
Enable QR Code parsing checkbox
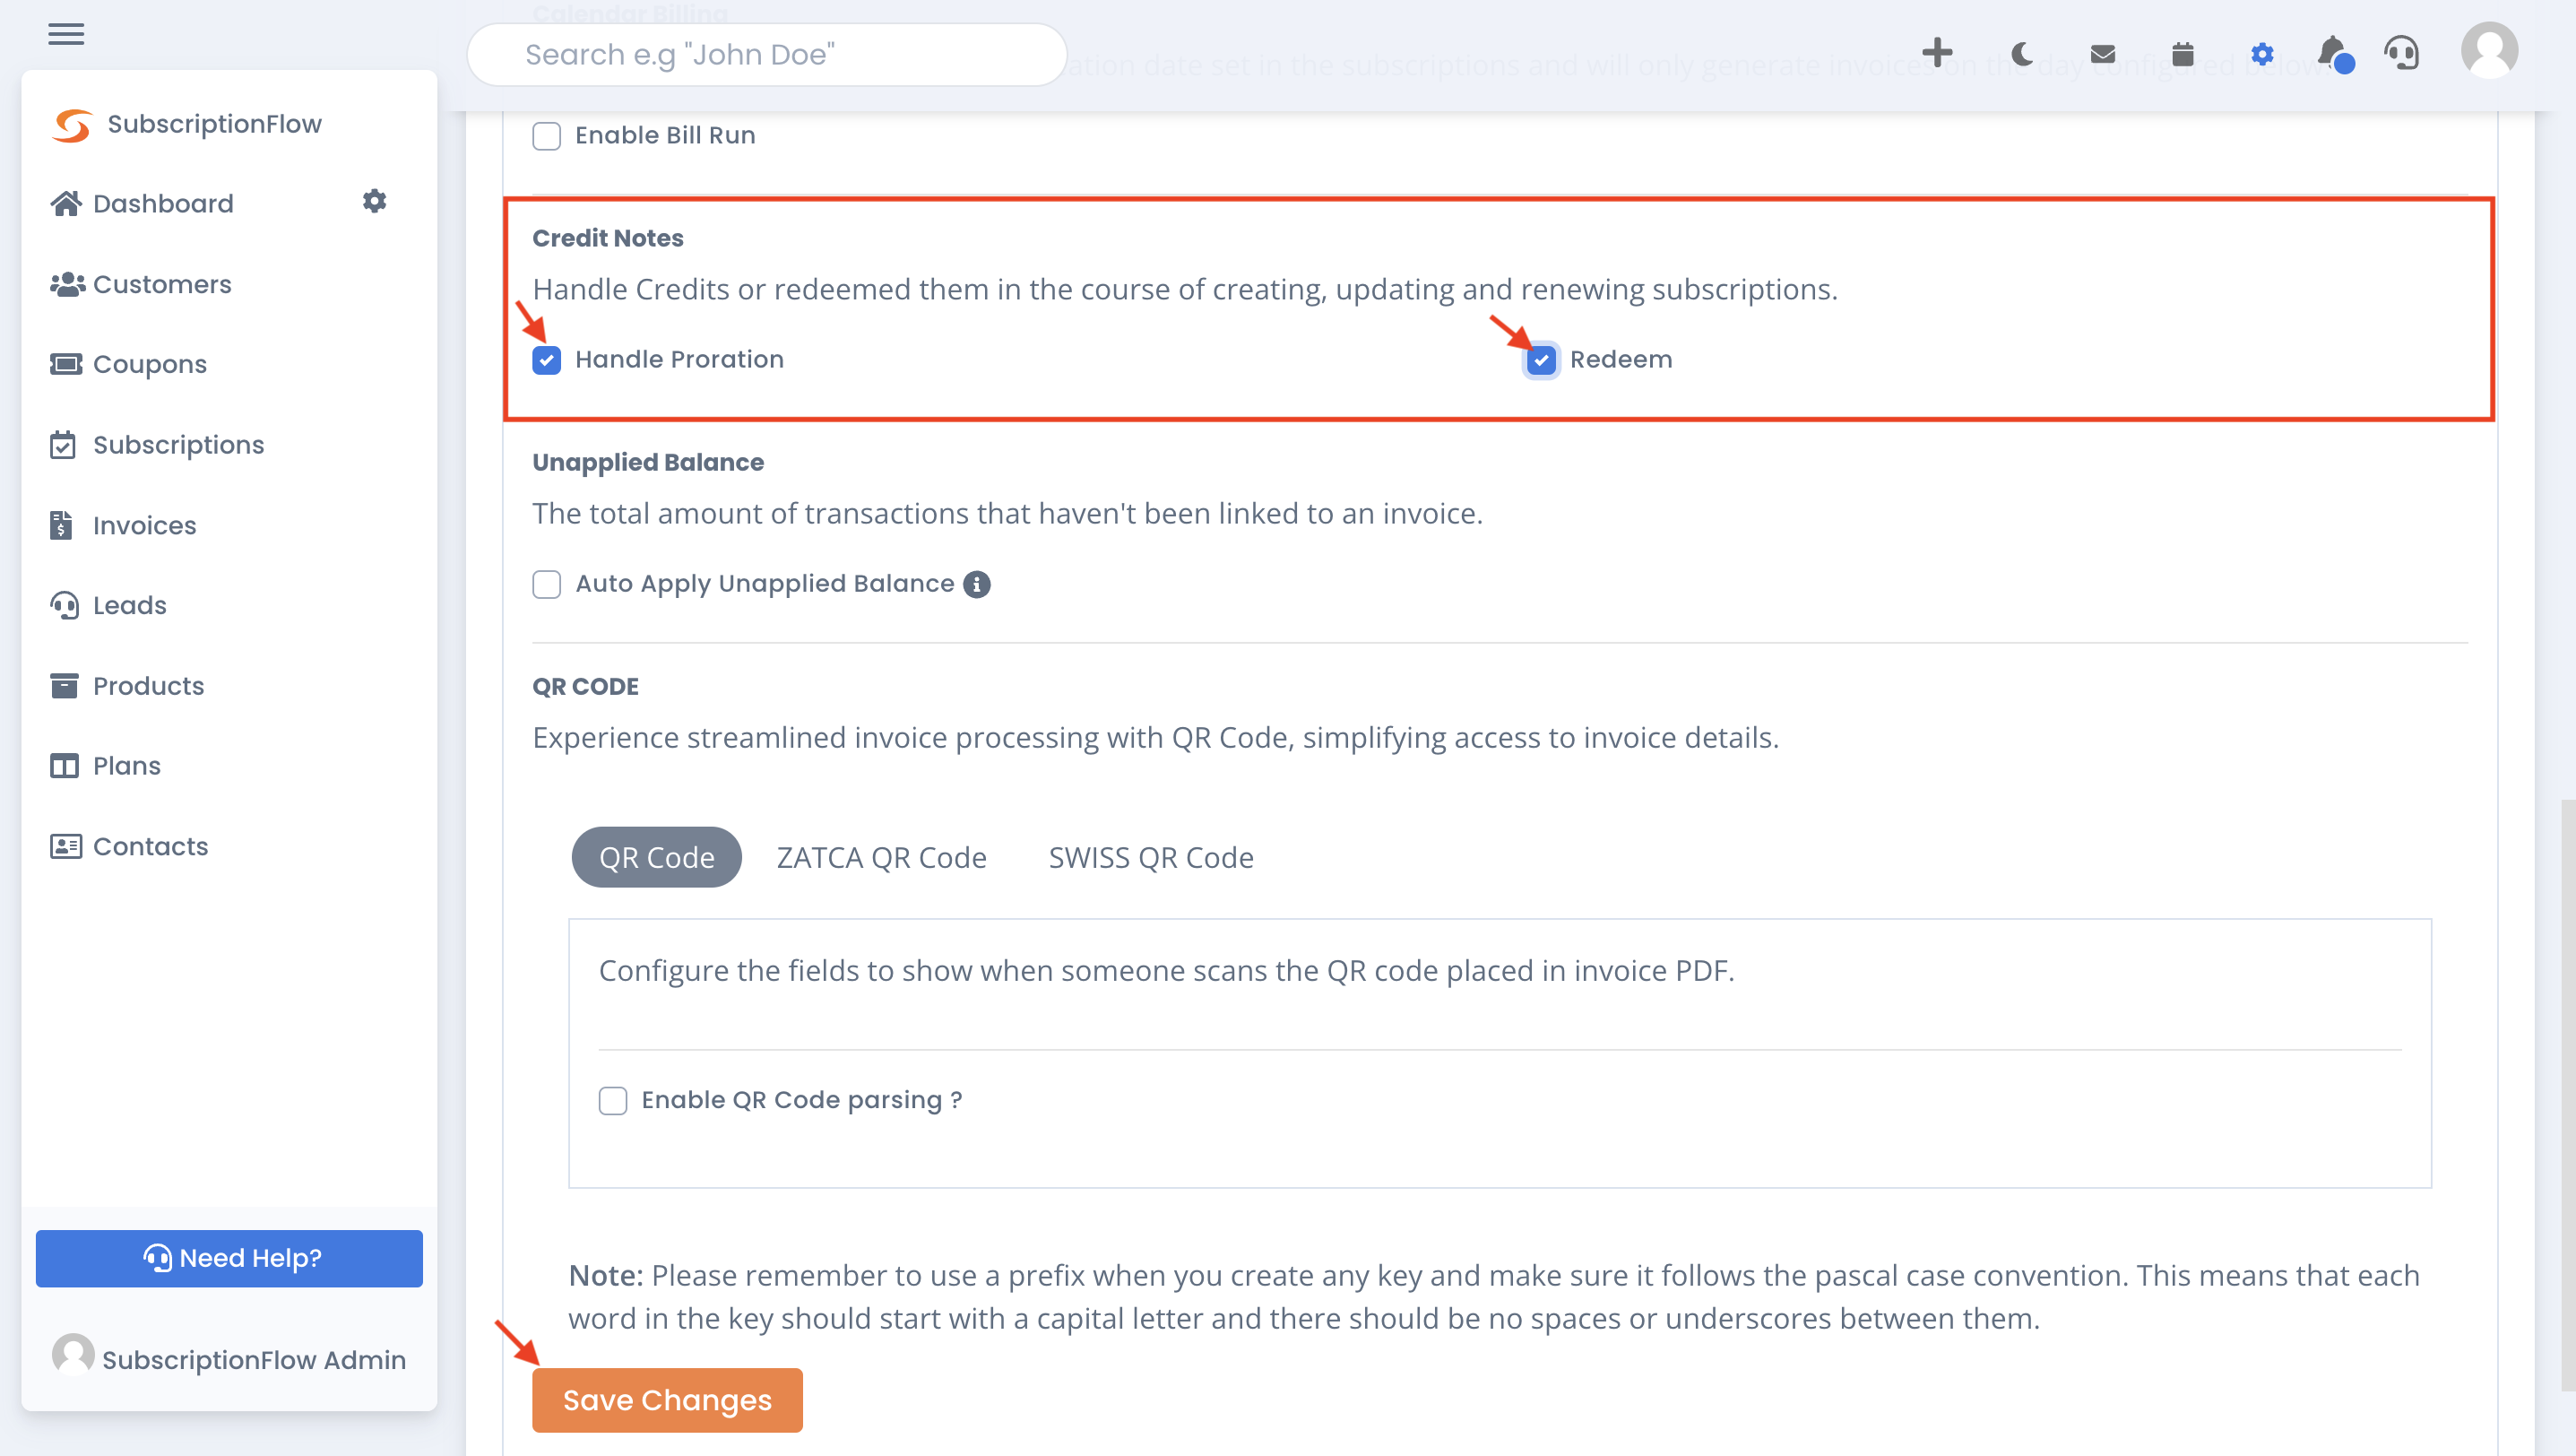613,1100
